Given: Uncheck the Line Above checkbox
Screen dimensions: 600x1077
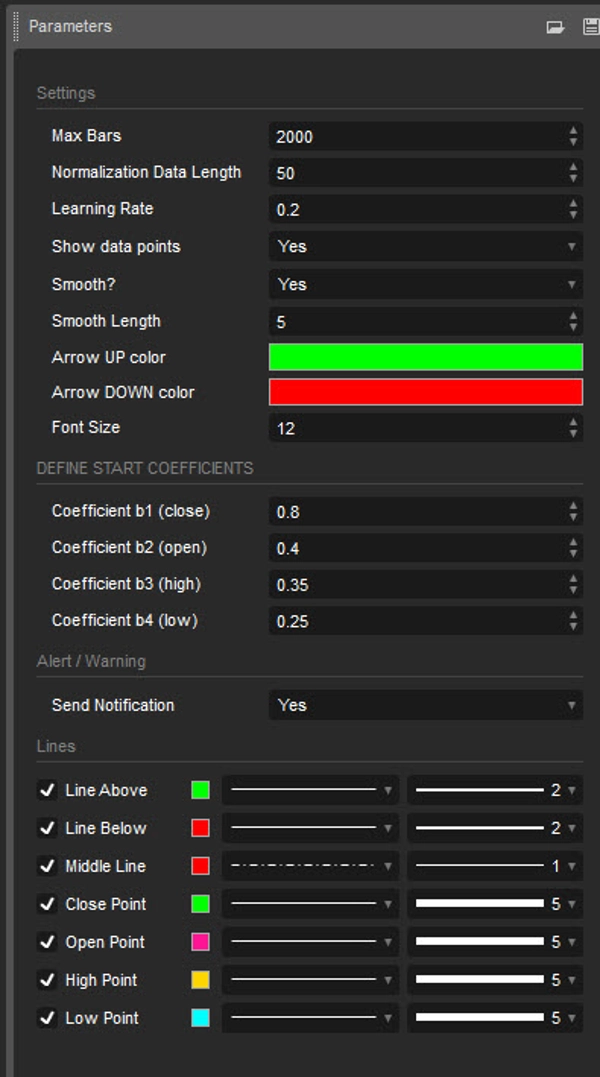Looking at the screenshot, I should (47, 790).
